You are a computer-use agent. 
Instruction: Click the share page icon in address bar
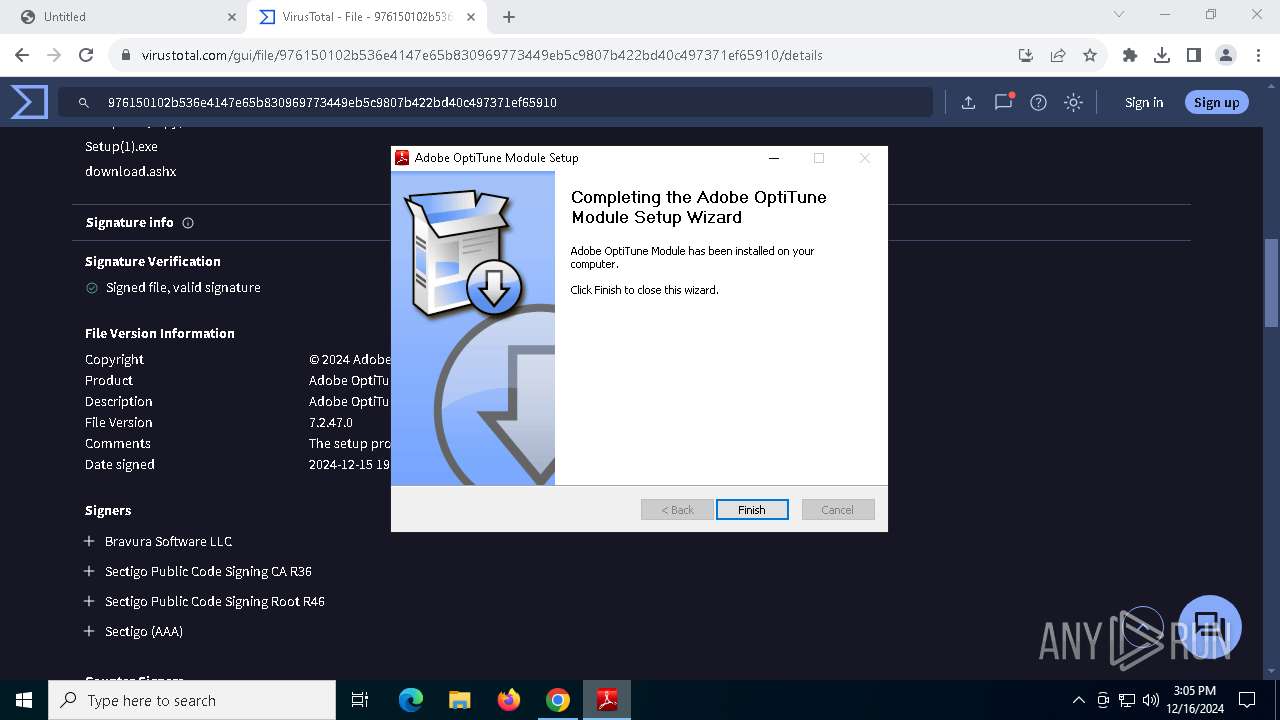[x=1058, y=55]
